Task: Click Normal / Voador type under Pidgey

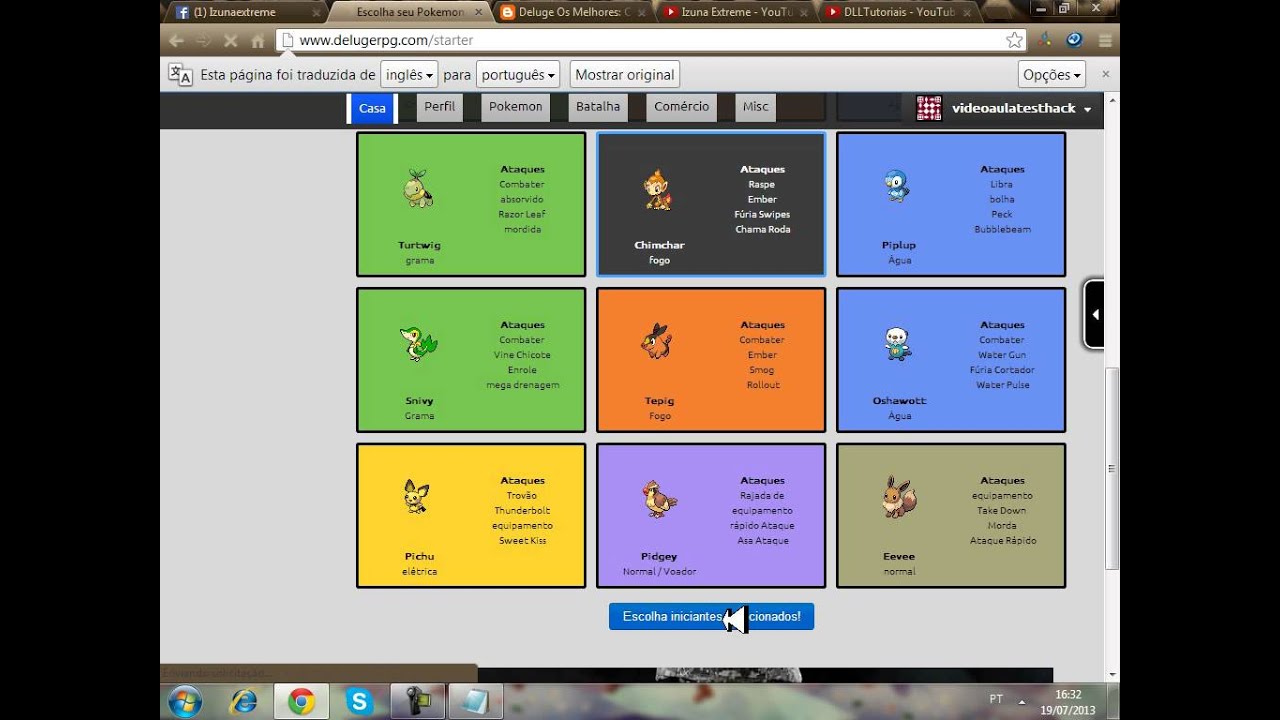Action: [659, 572]
